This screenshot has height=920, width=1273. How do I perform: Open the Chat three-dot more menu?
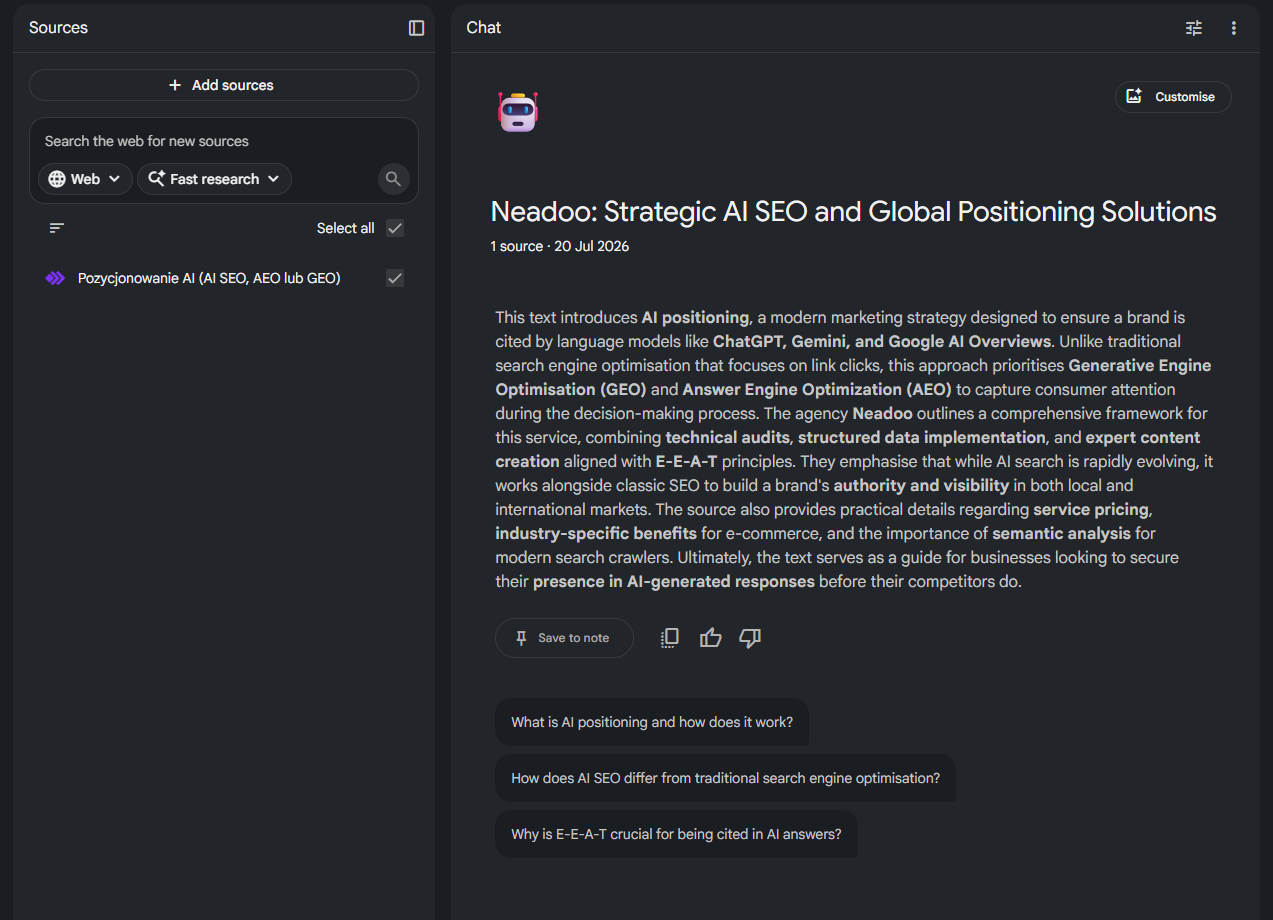[1234, 28]
